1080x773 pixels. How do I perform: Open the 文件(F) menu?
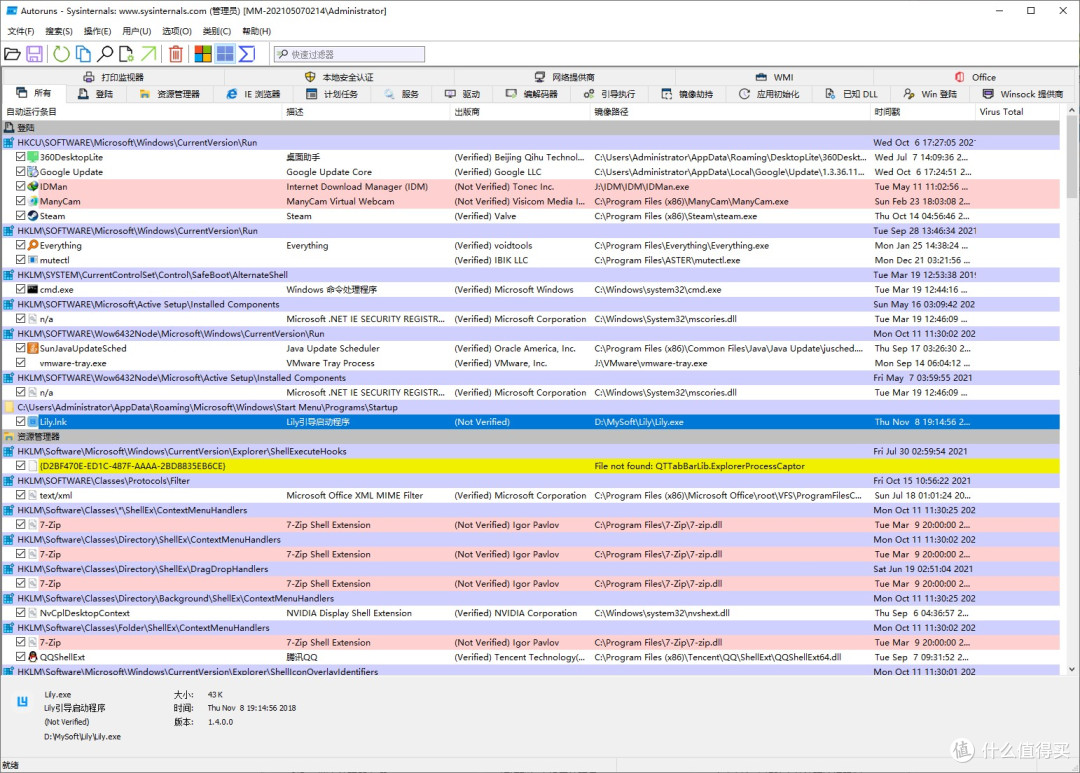pos(21,31)
